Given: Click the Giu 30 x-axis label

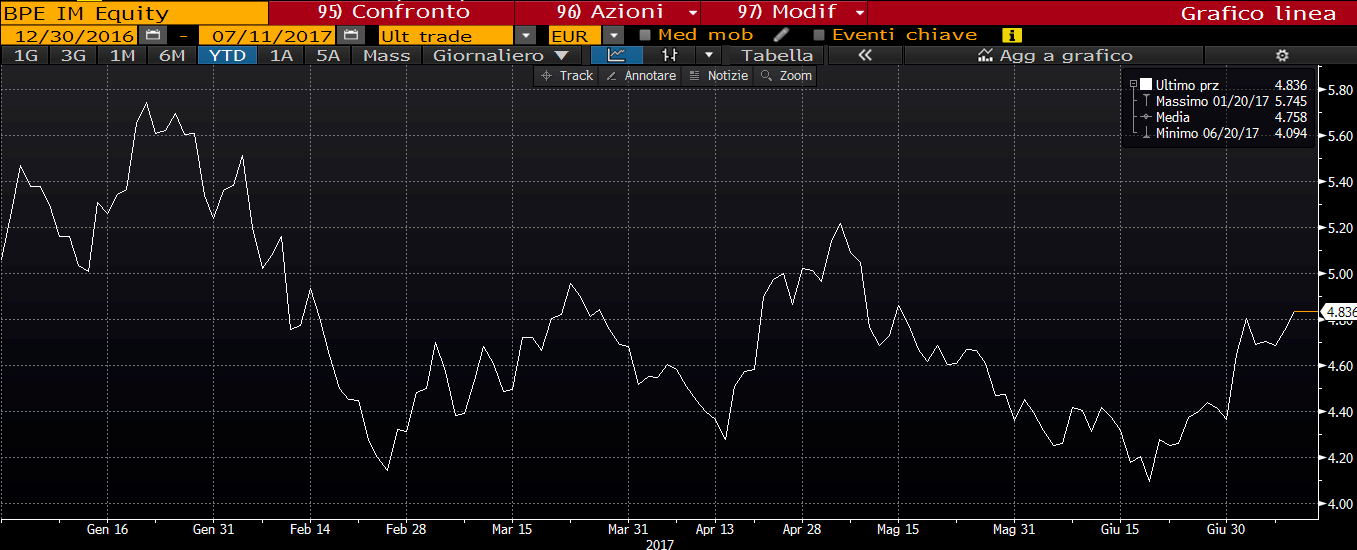Looking at the screenshot, I should (x=1225, y=529).
